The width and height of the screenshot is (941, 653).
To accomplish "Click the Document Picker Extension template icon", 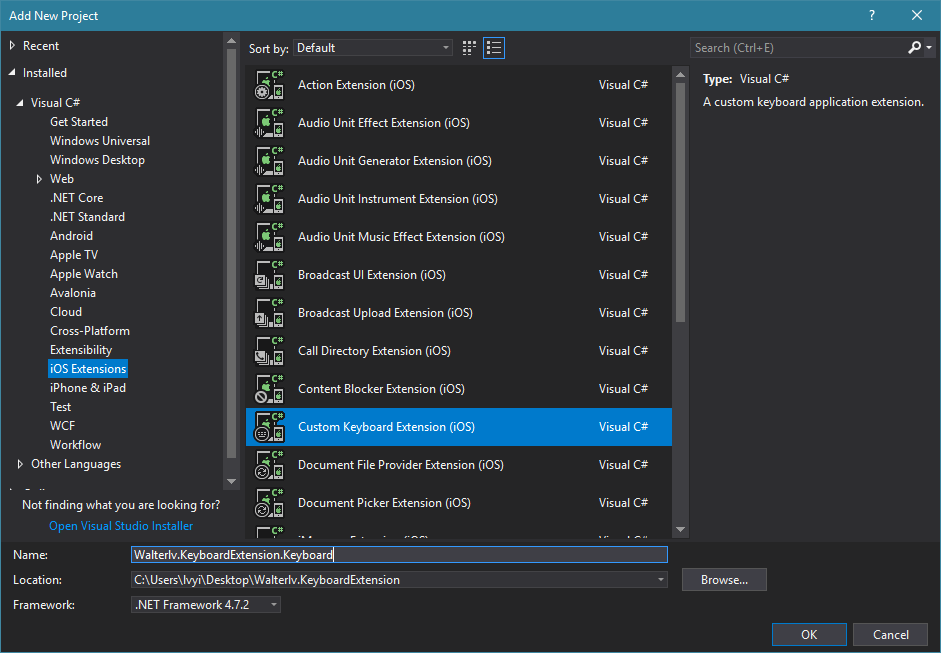I will click(269, 503).
